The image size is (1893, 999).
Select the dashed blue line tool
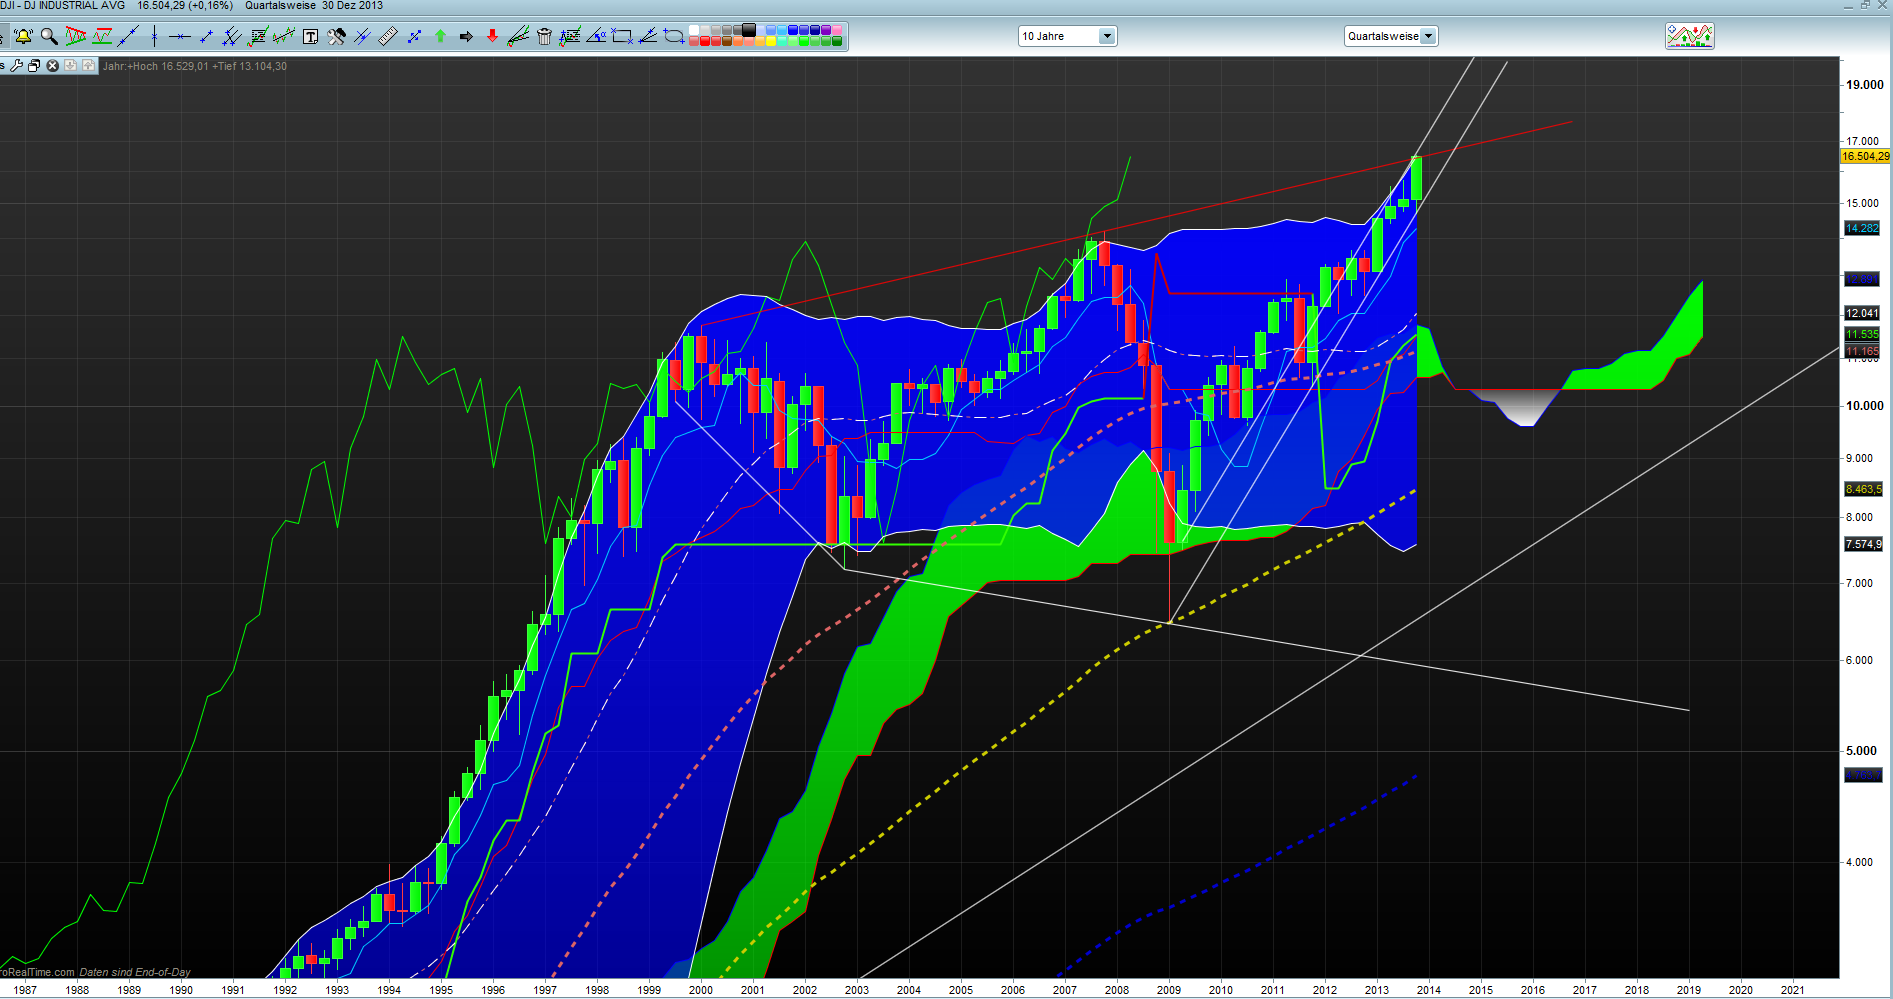414,37
